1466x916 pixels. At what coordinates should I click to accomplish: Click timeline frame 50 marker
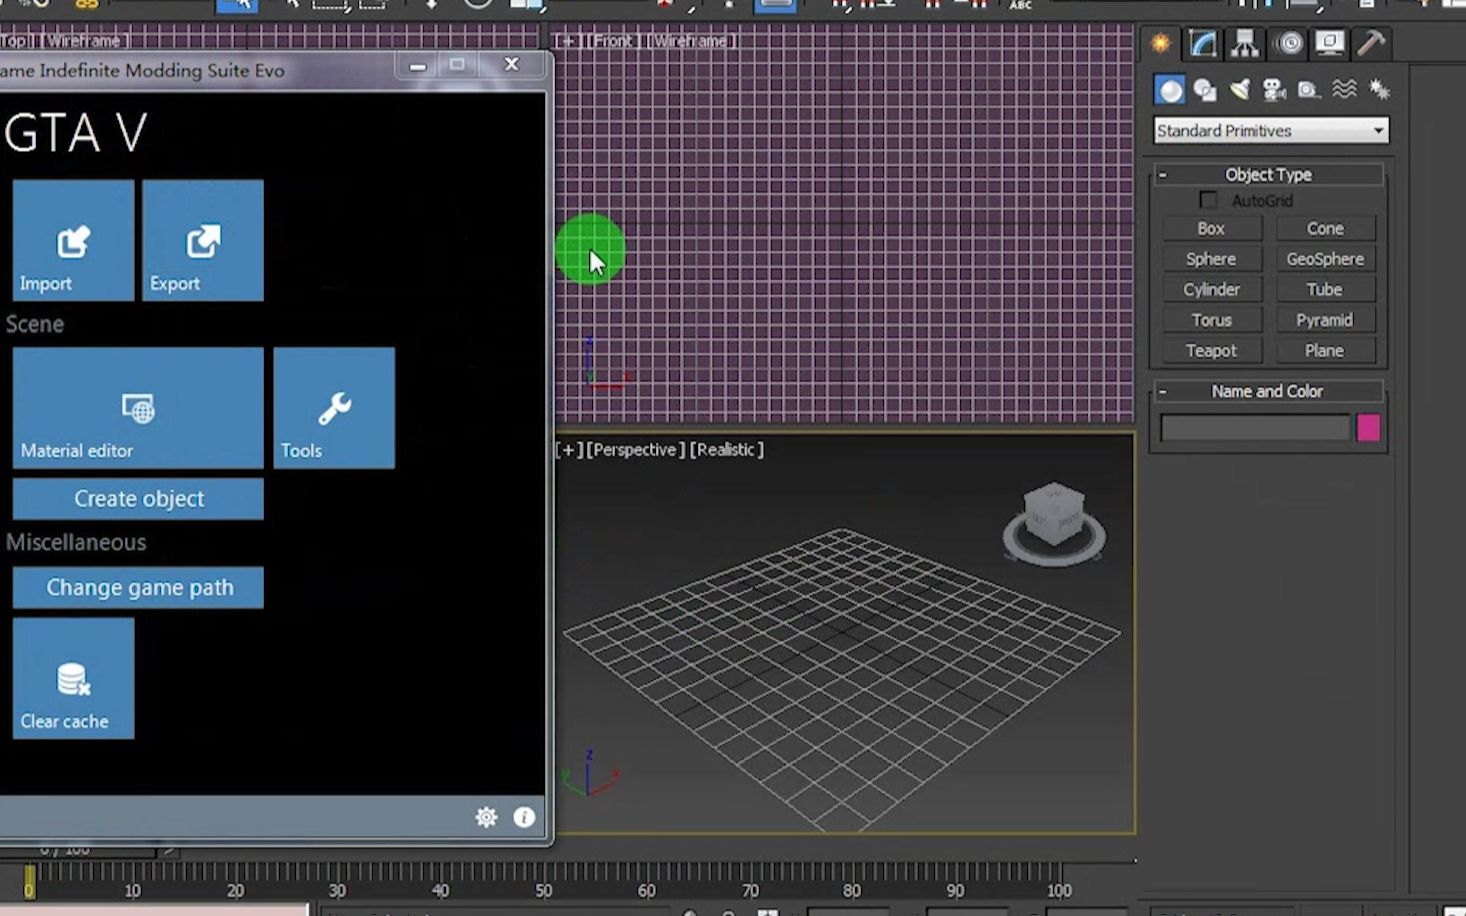click(544, 890)
